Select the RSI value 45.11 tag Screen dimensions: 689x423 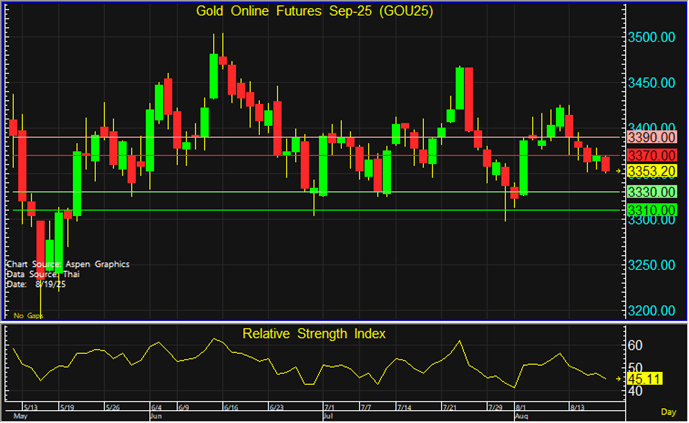(x=646, y=379)
